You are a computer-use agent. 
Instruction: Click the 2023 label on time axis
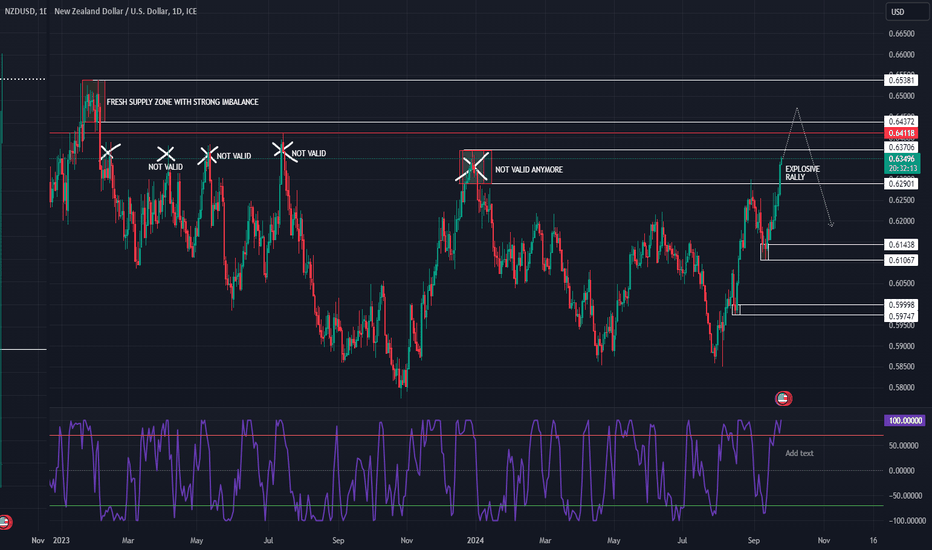point(61,540)
